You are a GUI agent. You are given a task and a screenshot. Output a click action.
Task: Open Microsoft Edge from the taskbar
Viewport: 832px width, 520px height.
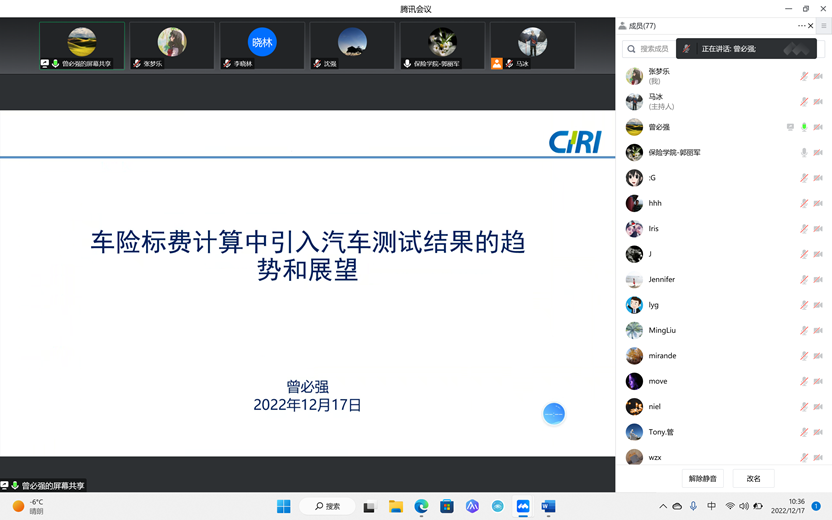pos(422,507)
